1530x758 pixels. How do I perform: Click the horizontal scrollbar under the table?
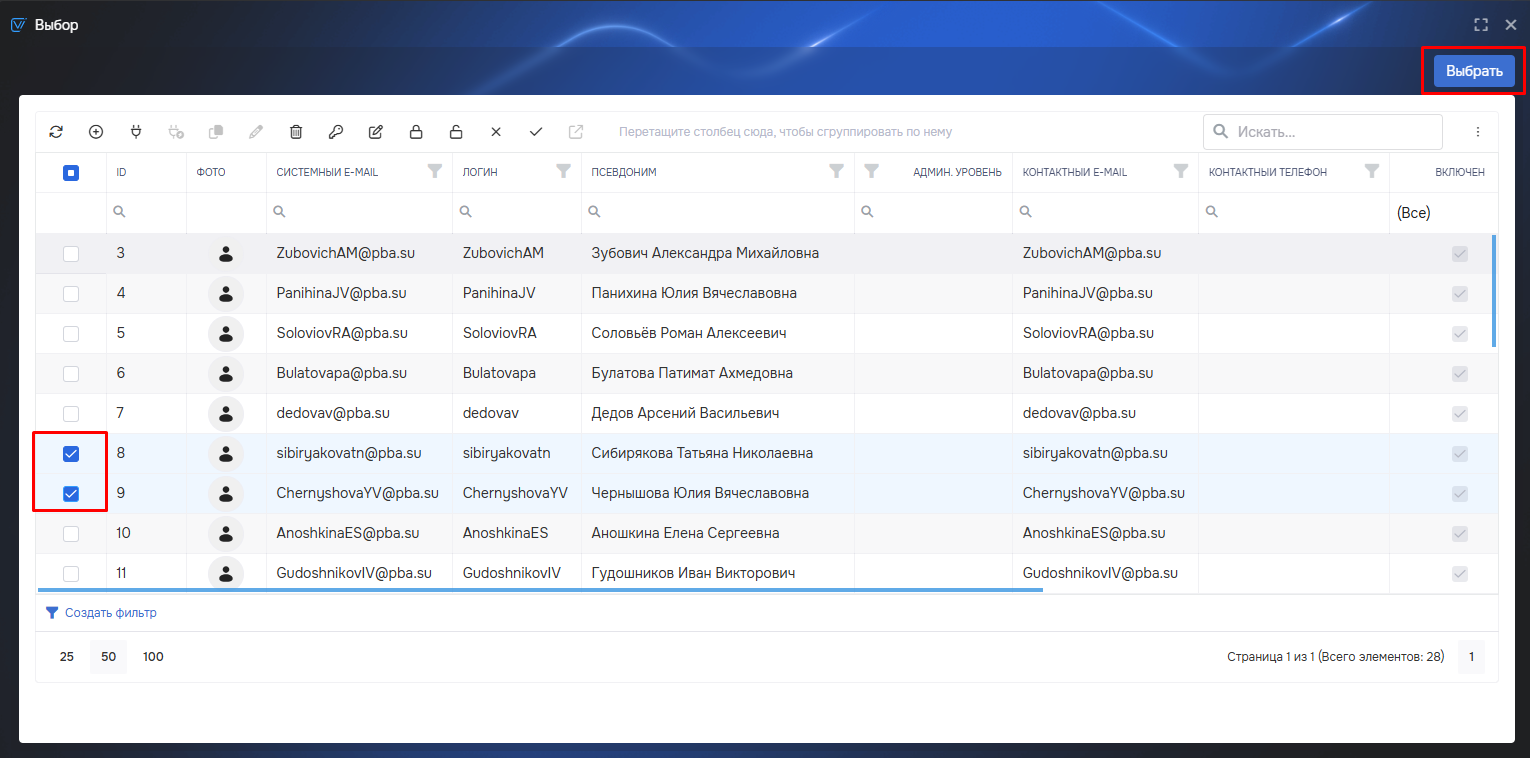pos(540,590)
